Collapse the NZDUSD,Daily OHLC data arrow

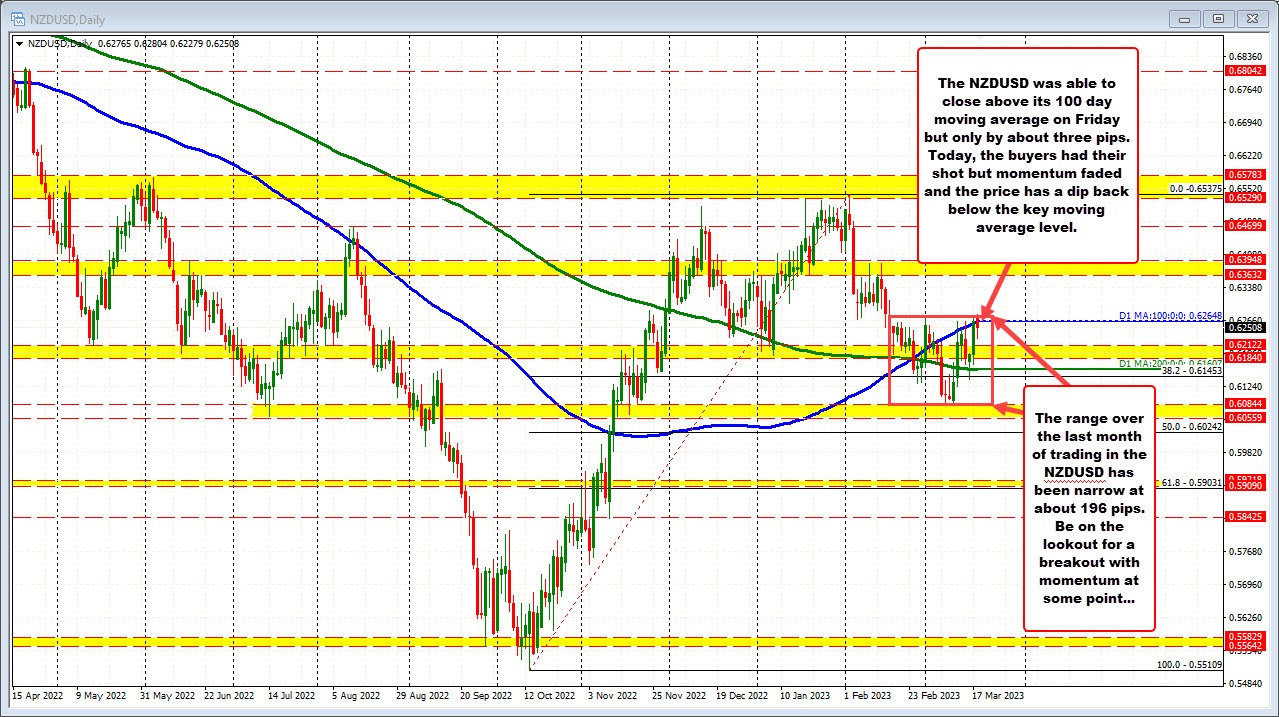(19, 43)
